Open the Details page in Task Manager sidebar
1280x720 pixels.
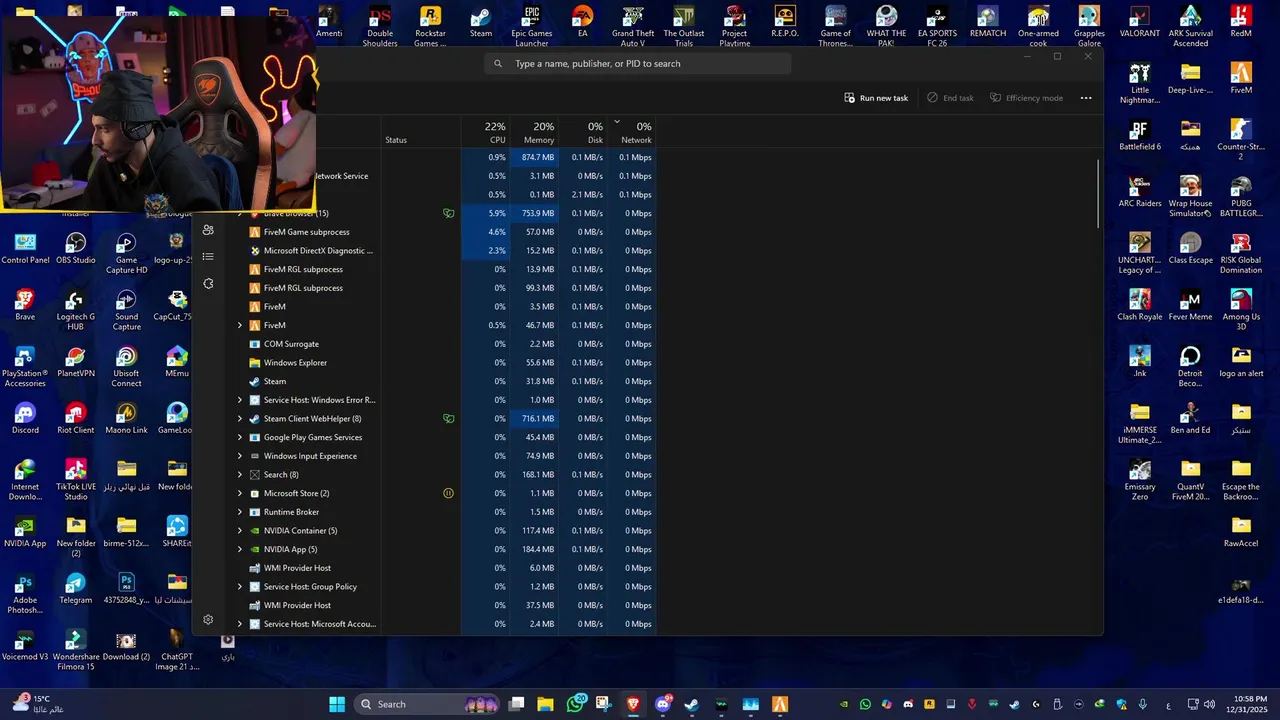coord(208,257)
